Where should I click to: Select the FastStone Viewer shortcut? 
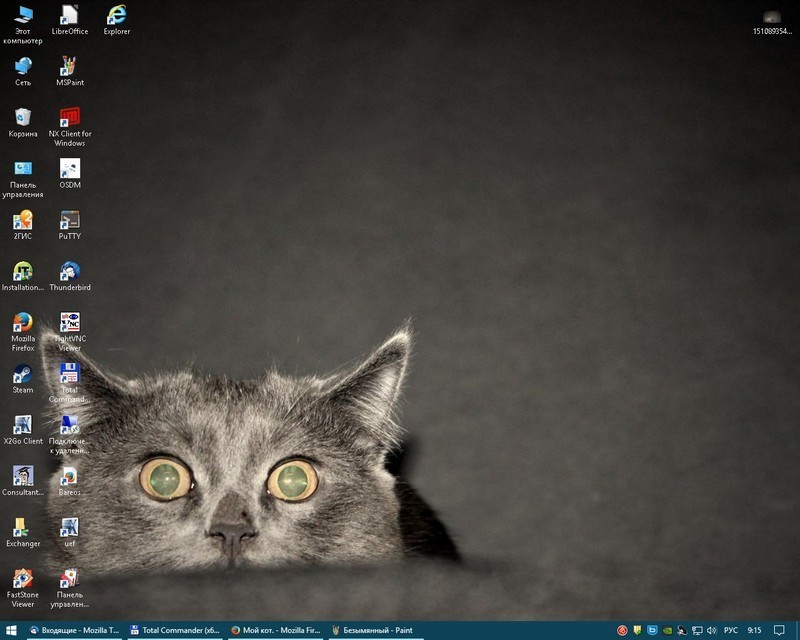coord(22,580)
